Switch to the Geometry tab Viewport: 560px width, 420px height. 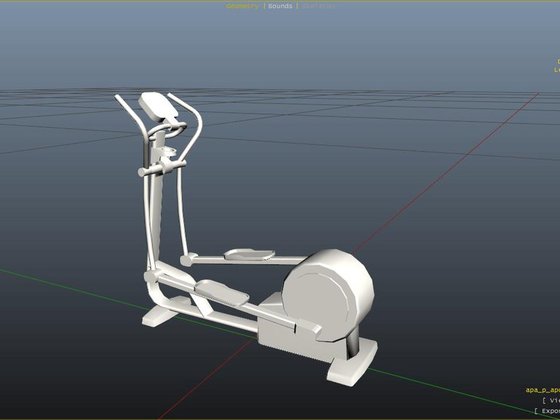242,6
